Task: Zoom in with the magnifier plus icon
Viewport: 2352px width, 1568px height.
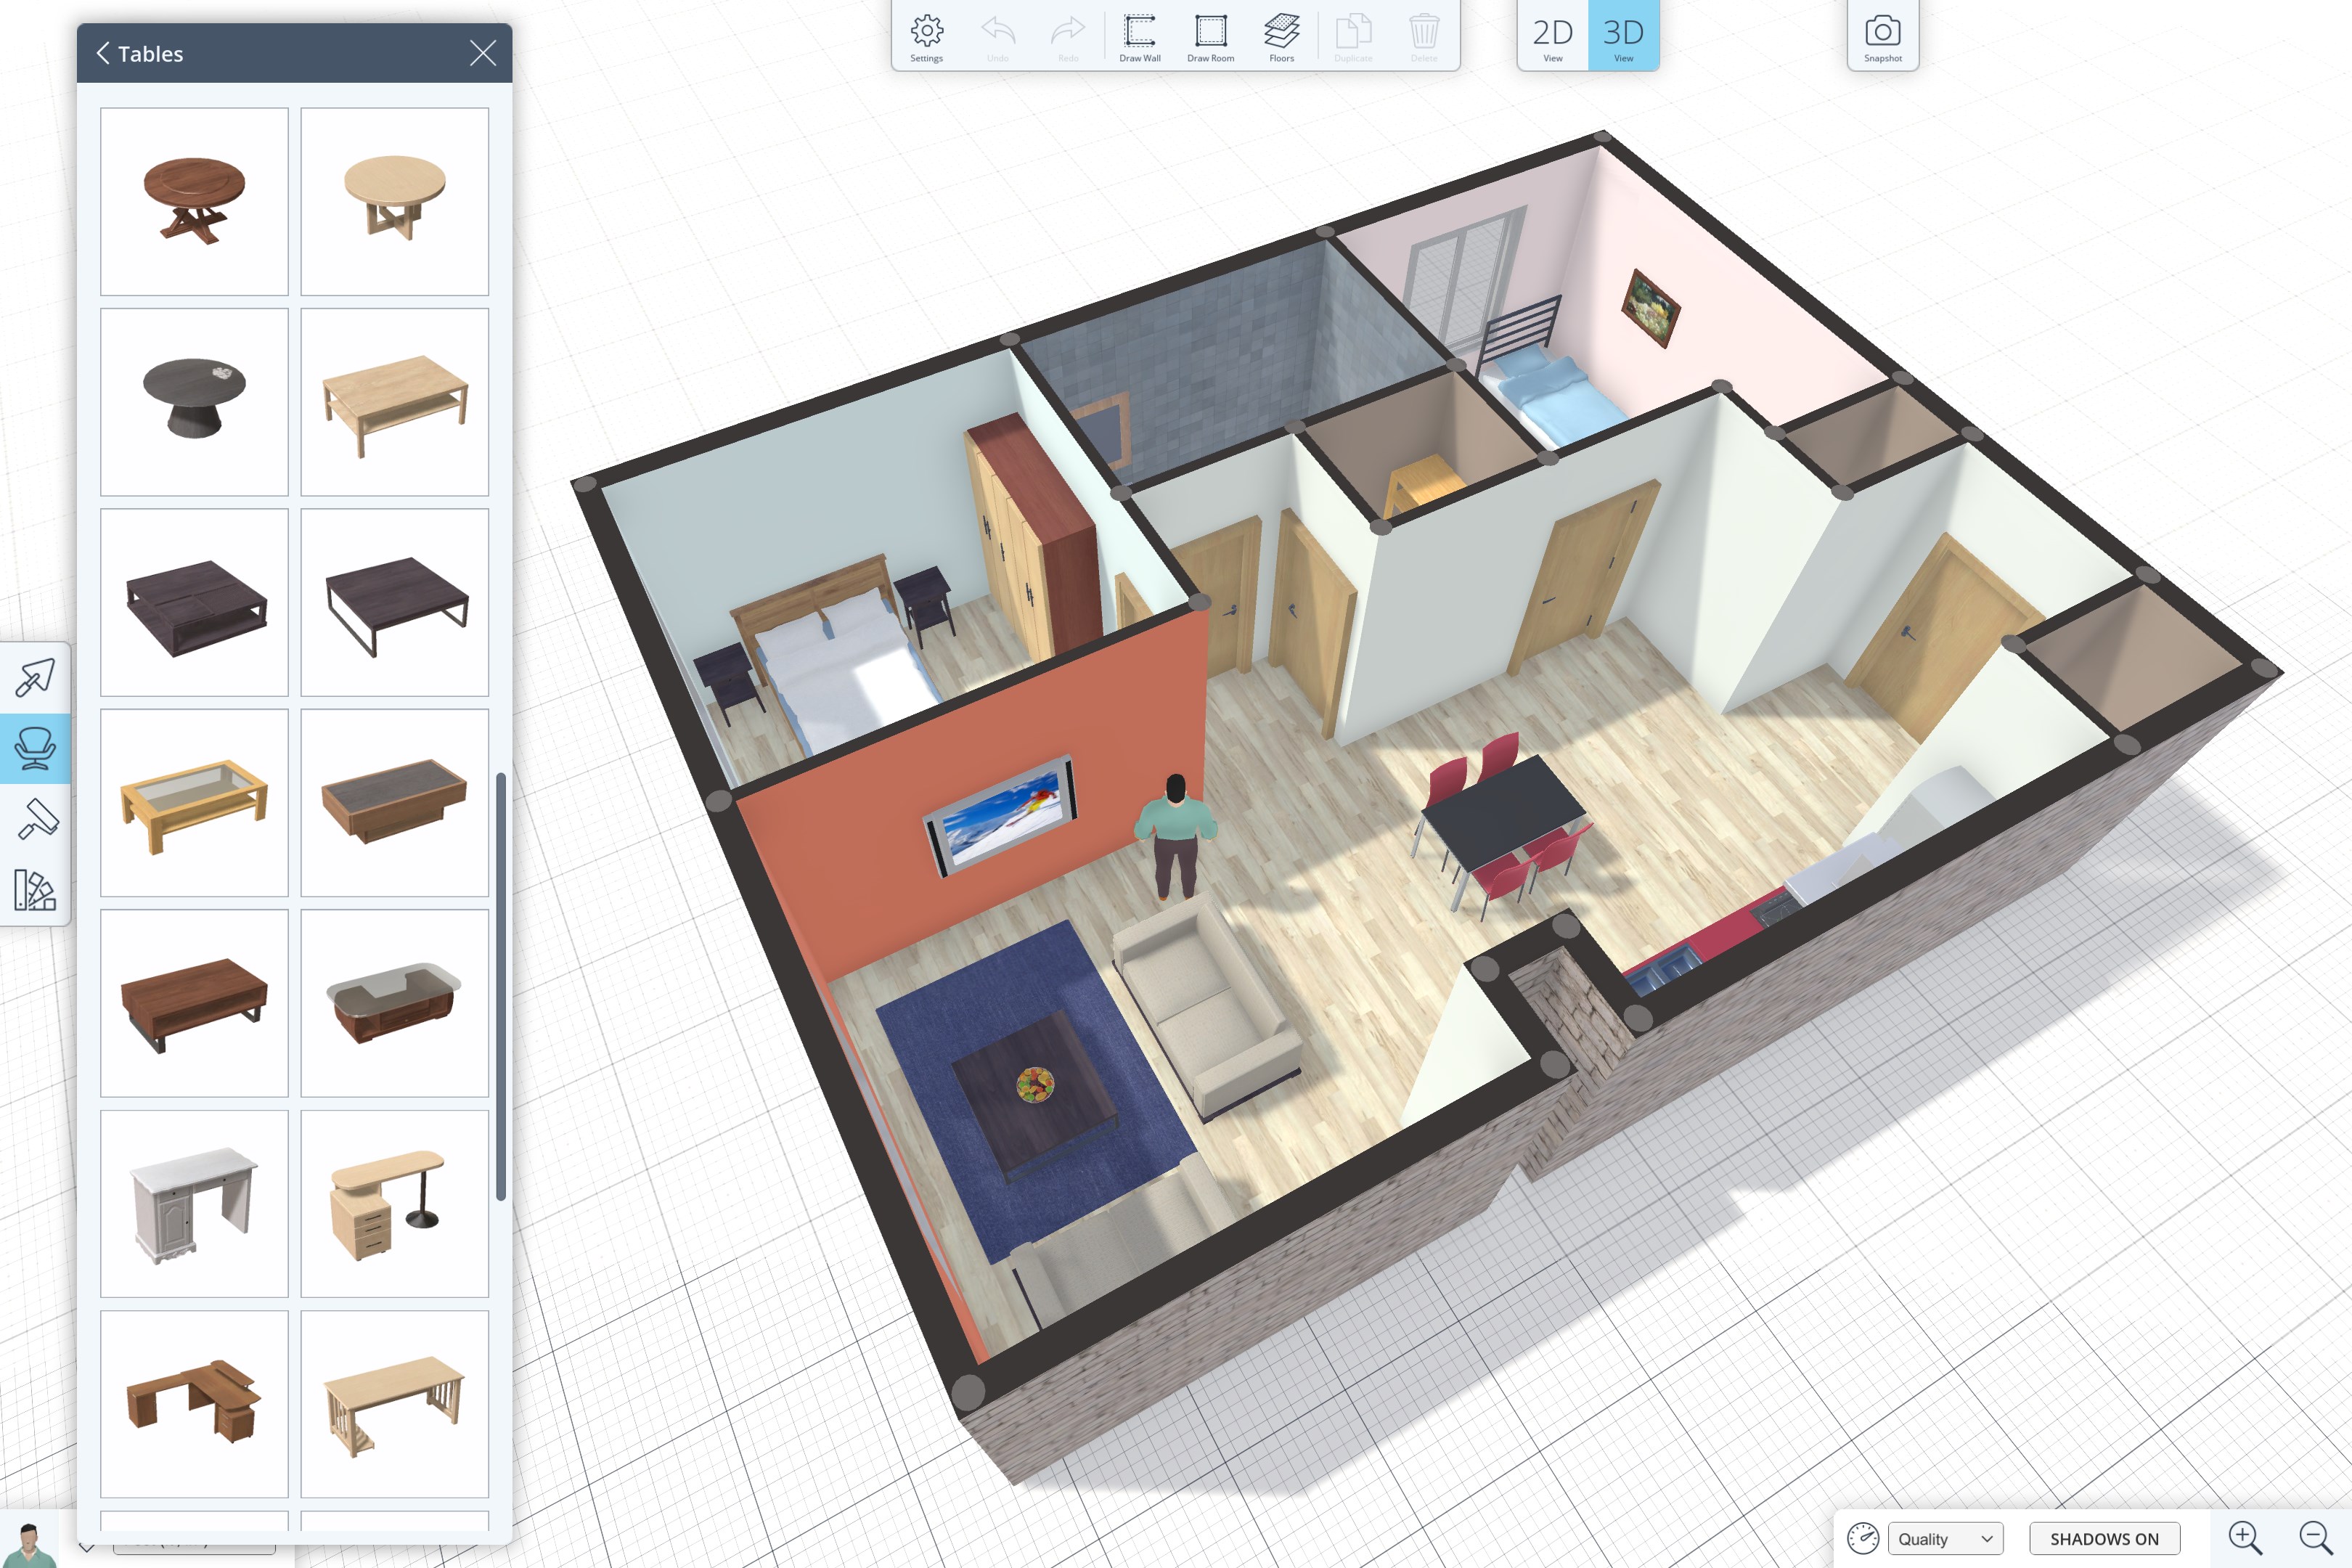Action: [x=2245, y=1537]
